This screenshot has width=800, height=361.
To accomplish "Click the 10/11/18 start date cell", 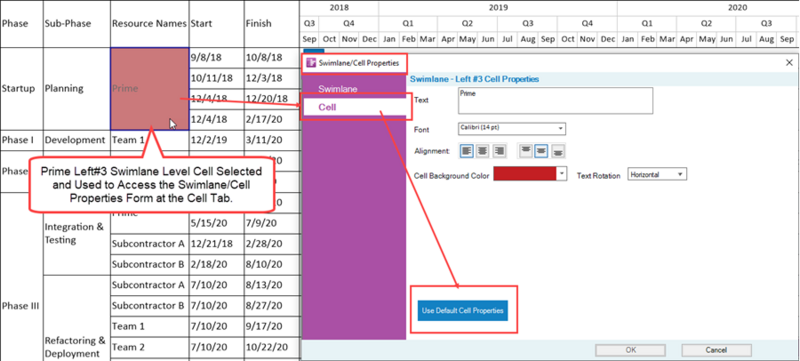I will [216, 78].
